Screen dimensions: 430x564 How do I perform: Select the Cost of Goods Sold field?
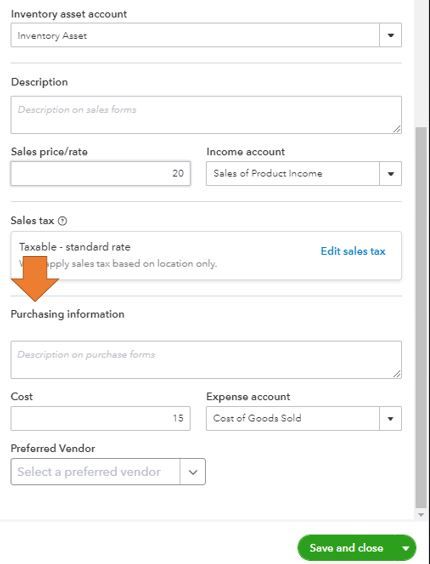click(293, 418)
